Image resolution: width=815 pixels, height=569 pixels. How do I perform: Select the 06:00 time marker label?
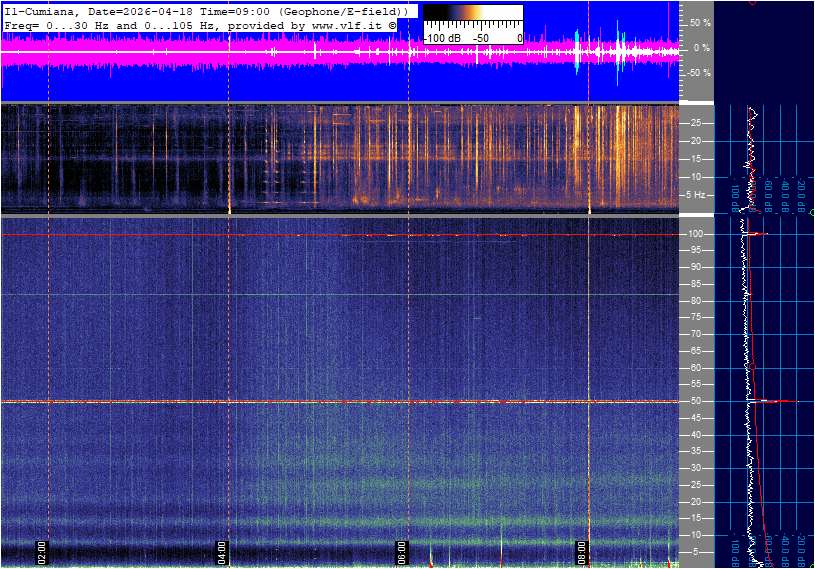pyautogui.click(x=402, y=552)
